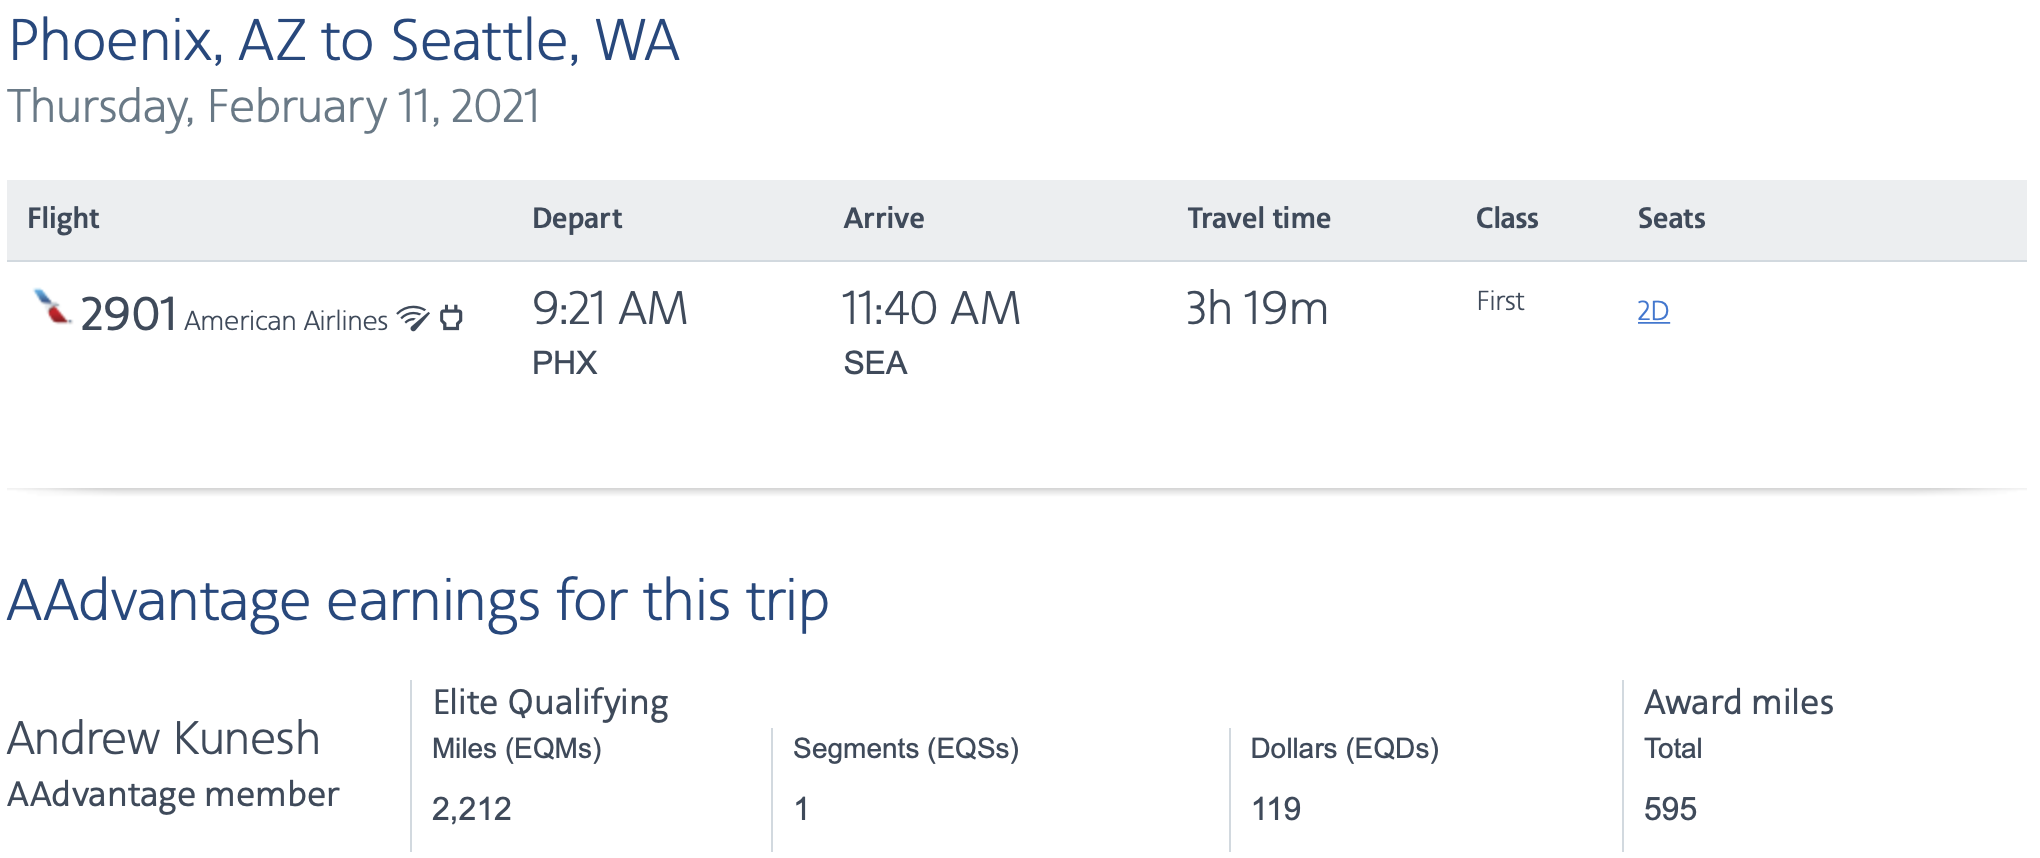Click the Travel time column header
Viewport: 2040px width, 858px height.
tap(1257, 218)
